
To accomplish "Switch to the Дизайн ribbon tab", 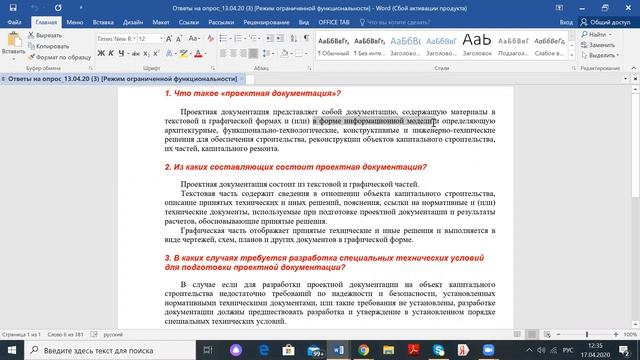I will click(x=133, y=22).
